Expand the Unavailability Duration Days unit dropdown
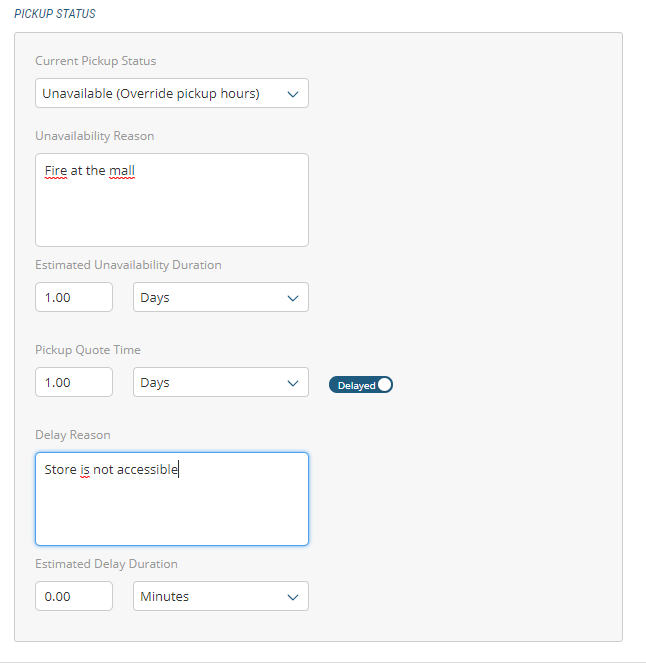This screenshot has height=664, width=646. (x=220, y=297)
